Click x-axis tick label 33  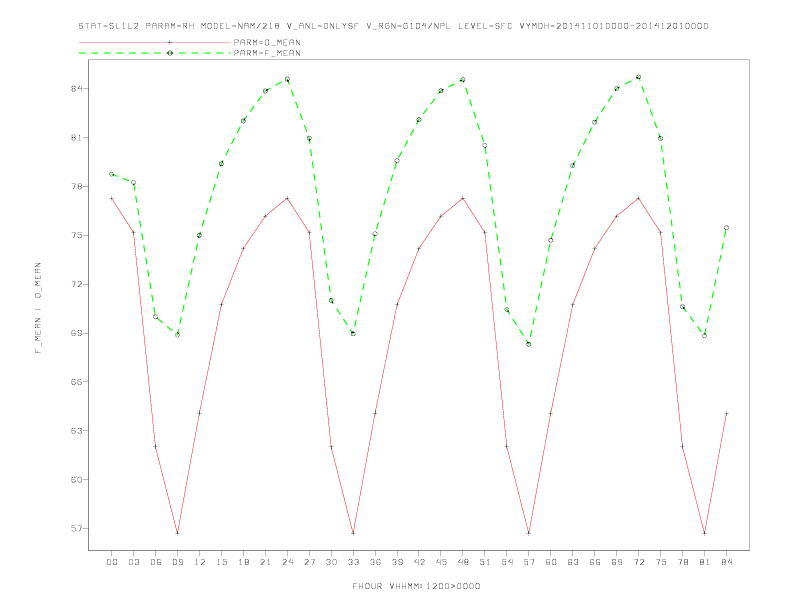pyautogui.click(x=353, y=562)
